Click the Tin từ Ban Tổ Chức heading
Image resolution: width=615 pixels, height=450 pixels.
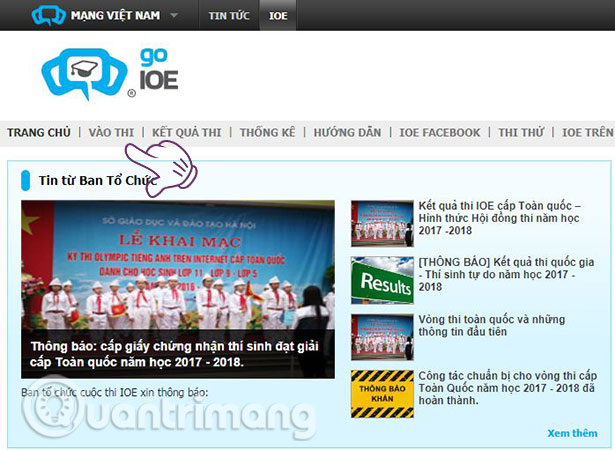[x=98, y=180]
